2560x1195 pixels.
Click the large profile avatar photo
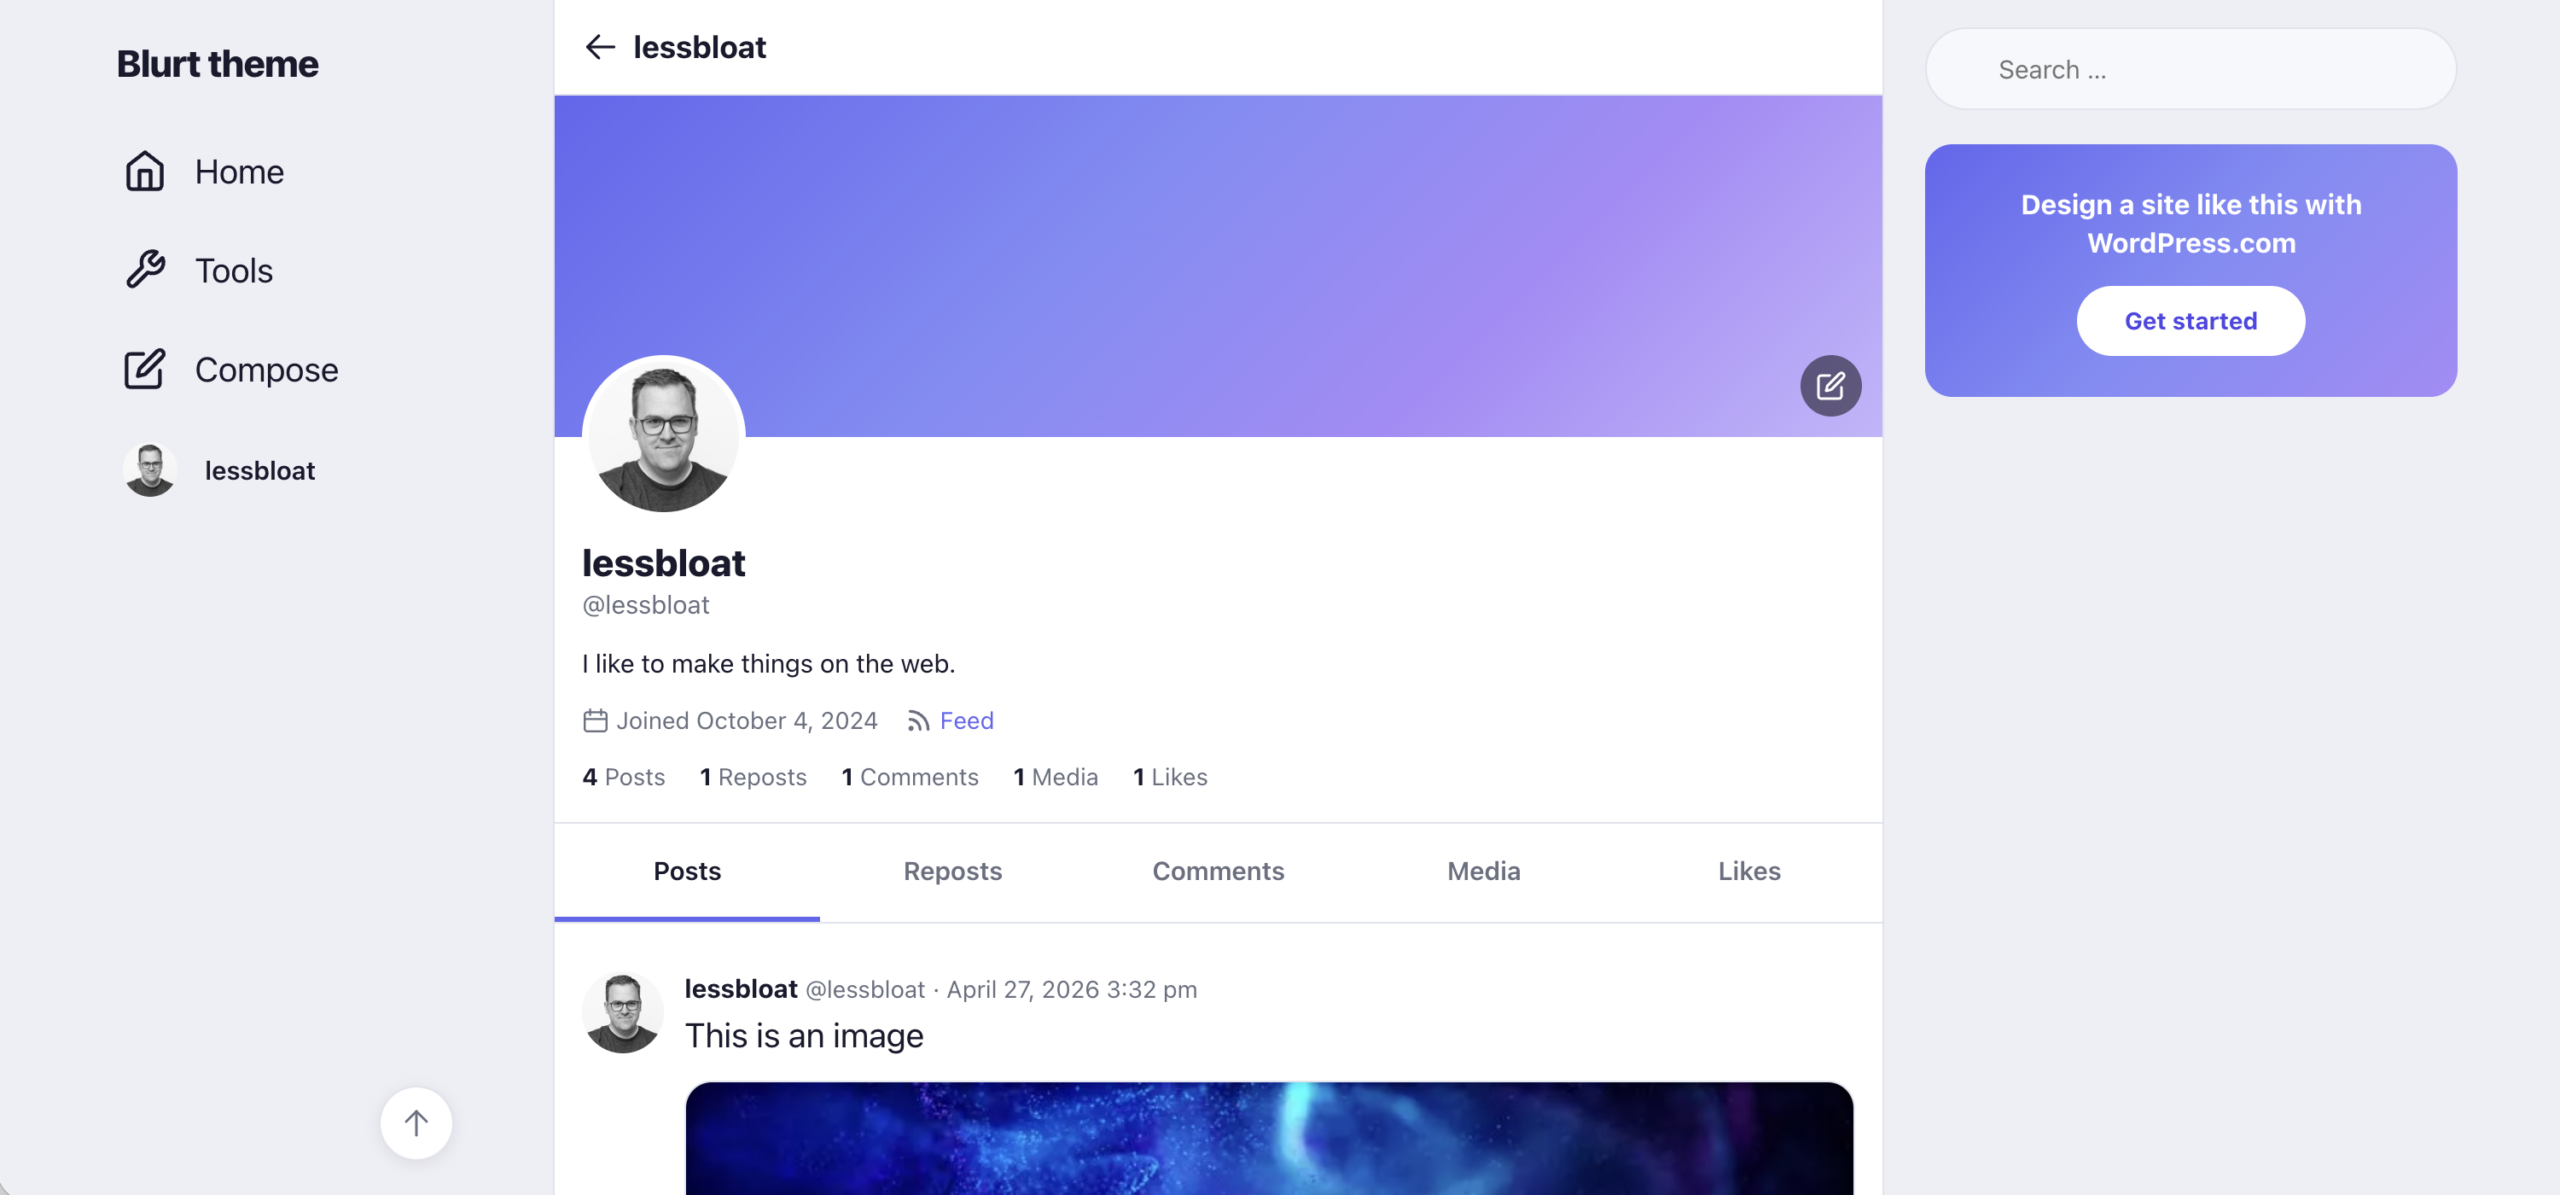point(663,436)
